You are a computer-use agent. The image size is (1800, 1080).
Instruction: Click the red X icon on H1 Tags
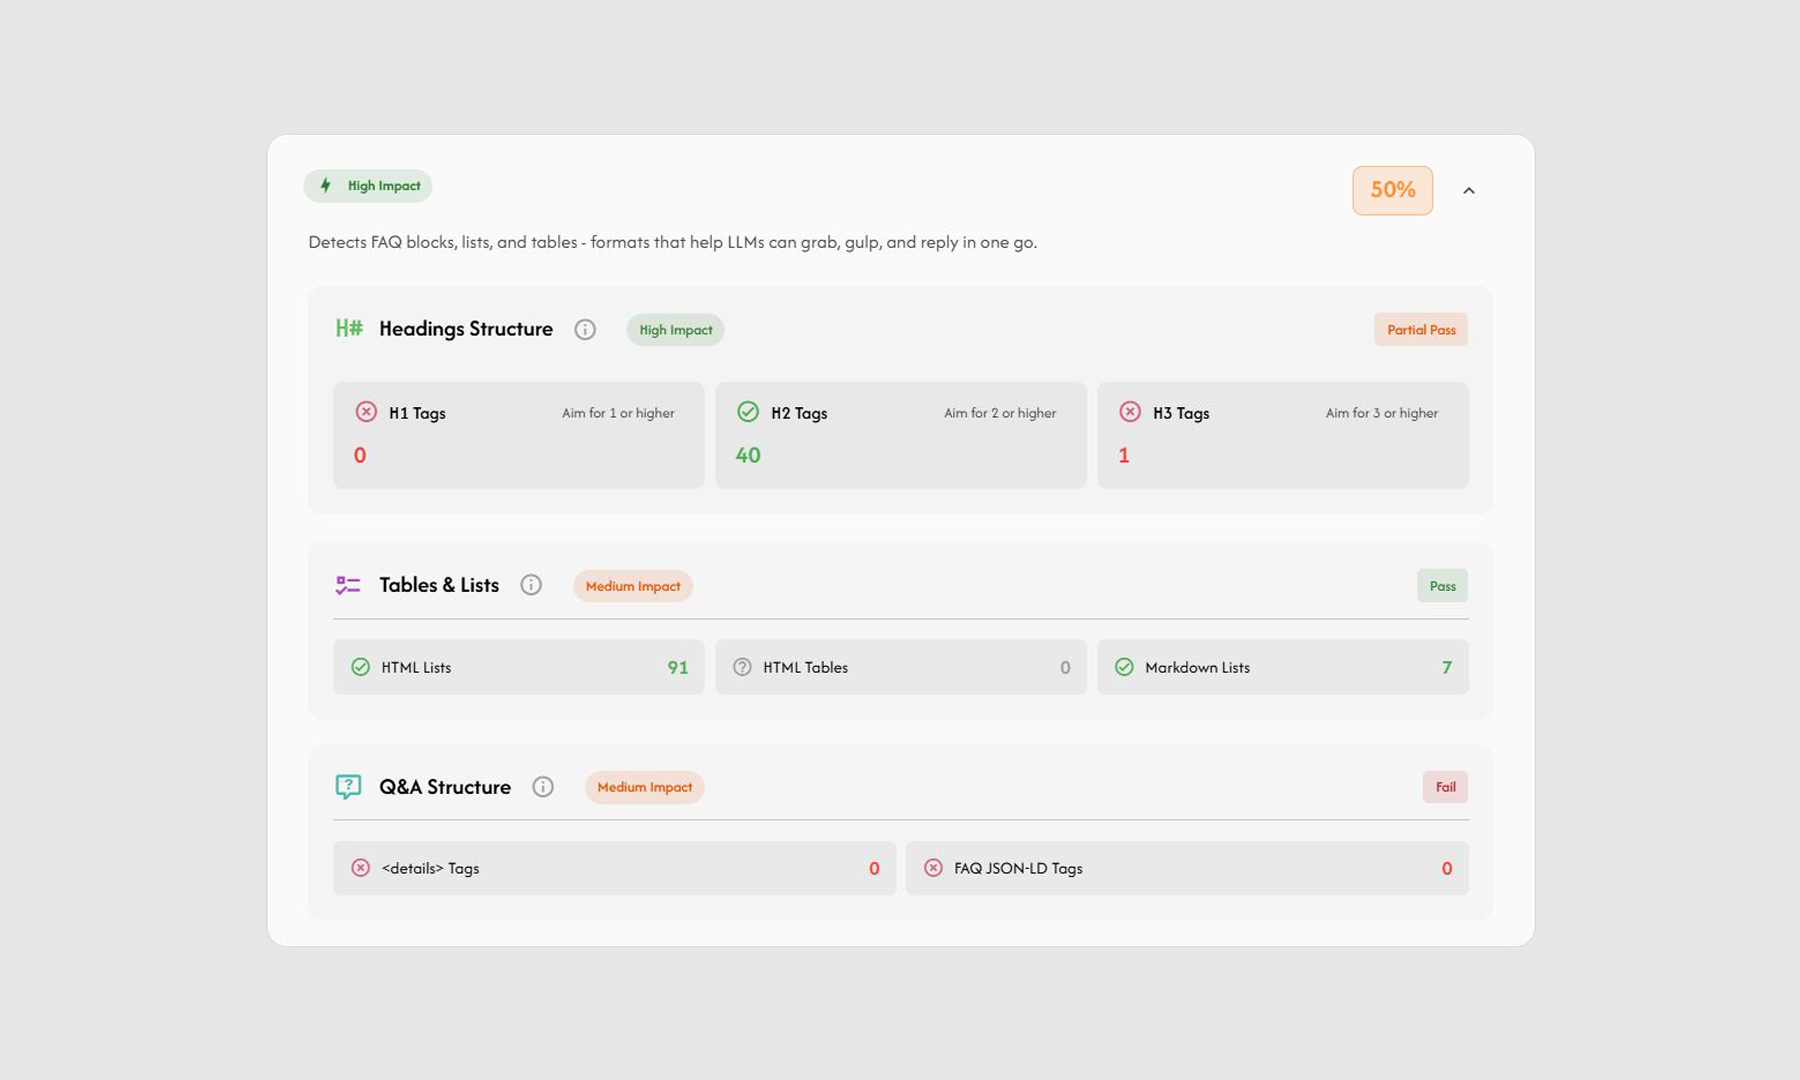[366, 412]
